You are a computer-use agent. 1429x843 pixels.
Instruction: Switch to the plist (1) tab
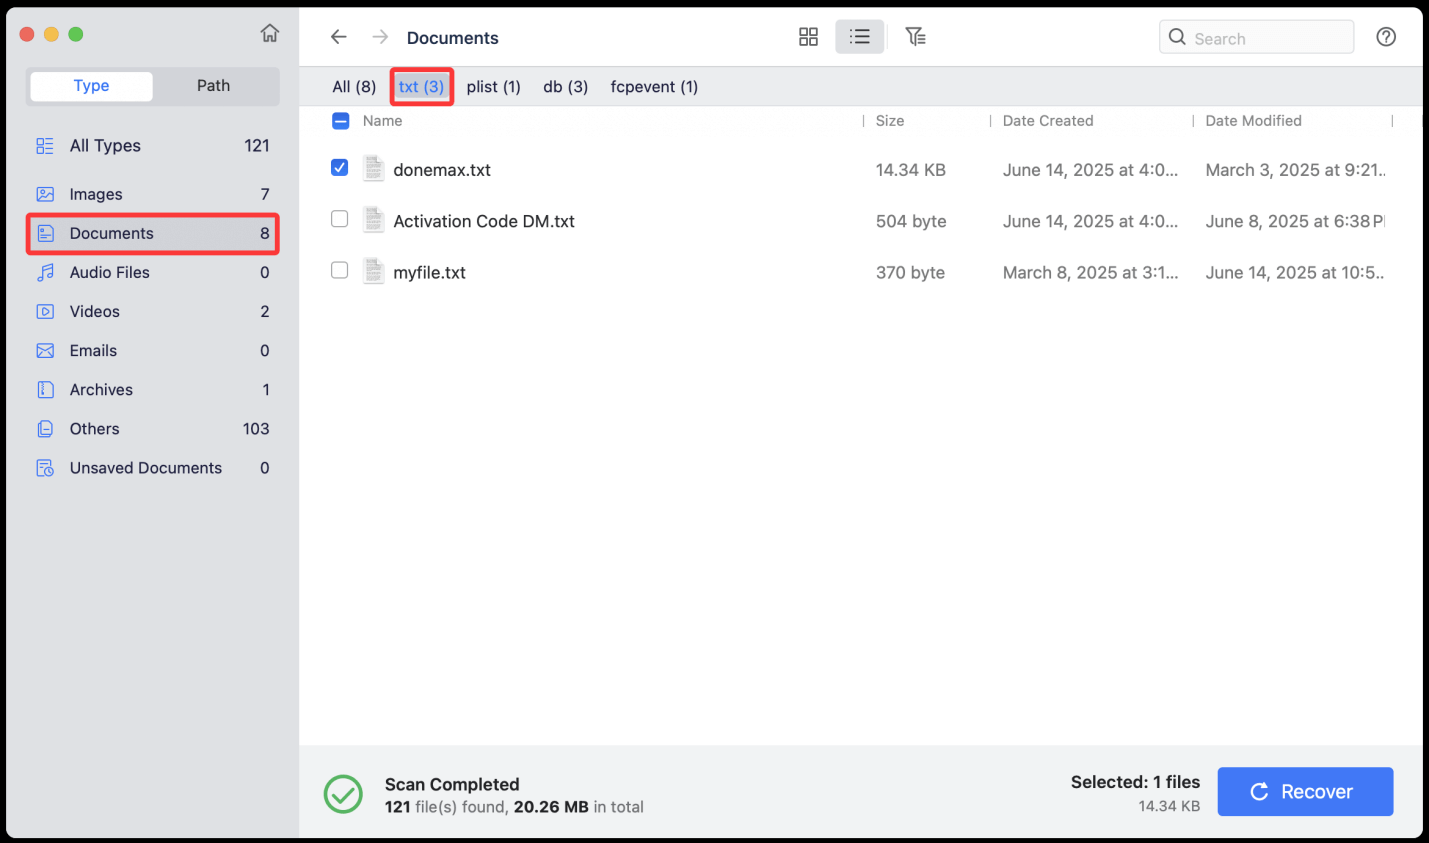(x=493, y=87)
